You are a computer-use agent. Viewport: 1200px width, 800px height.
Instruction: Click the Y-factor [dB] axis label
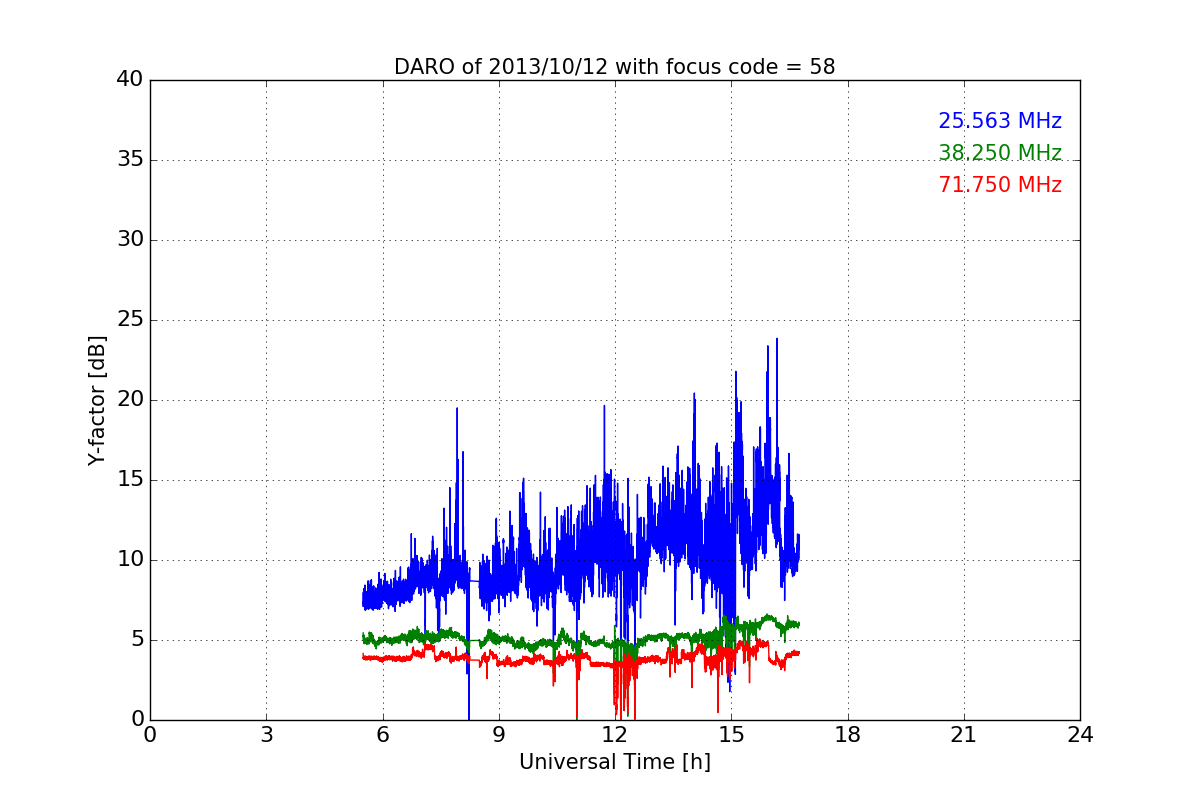[97, 400]
